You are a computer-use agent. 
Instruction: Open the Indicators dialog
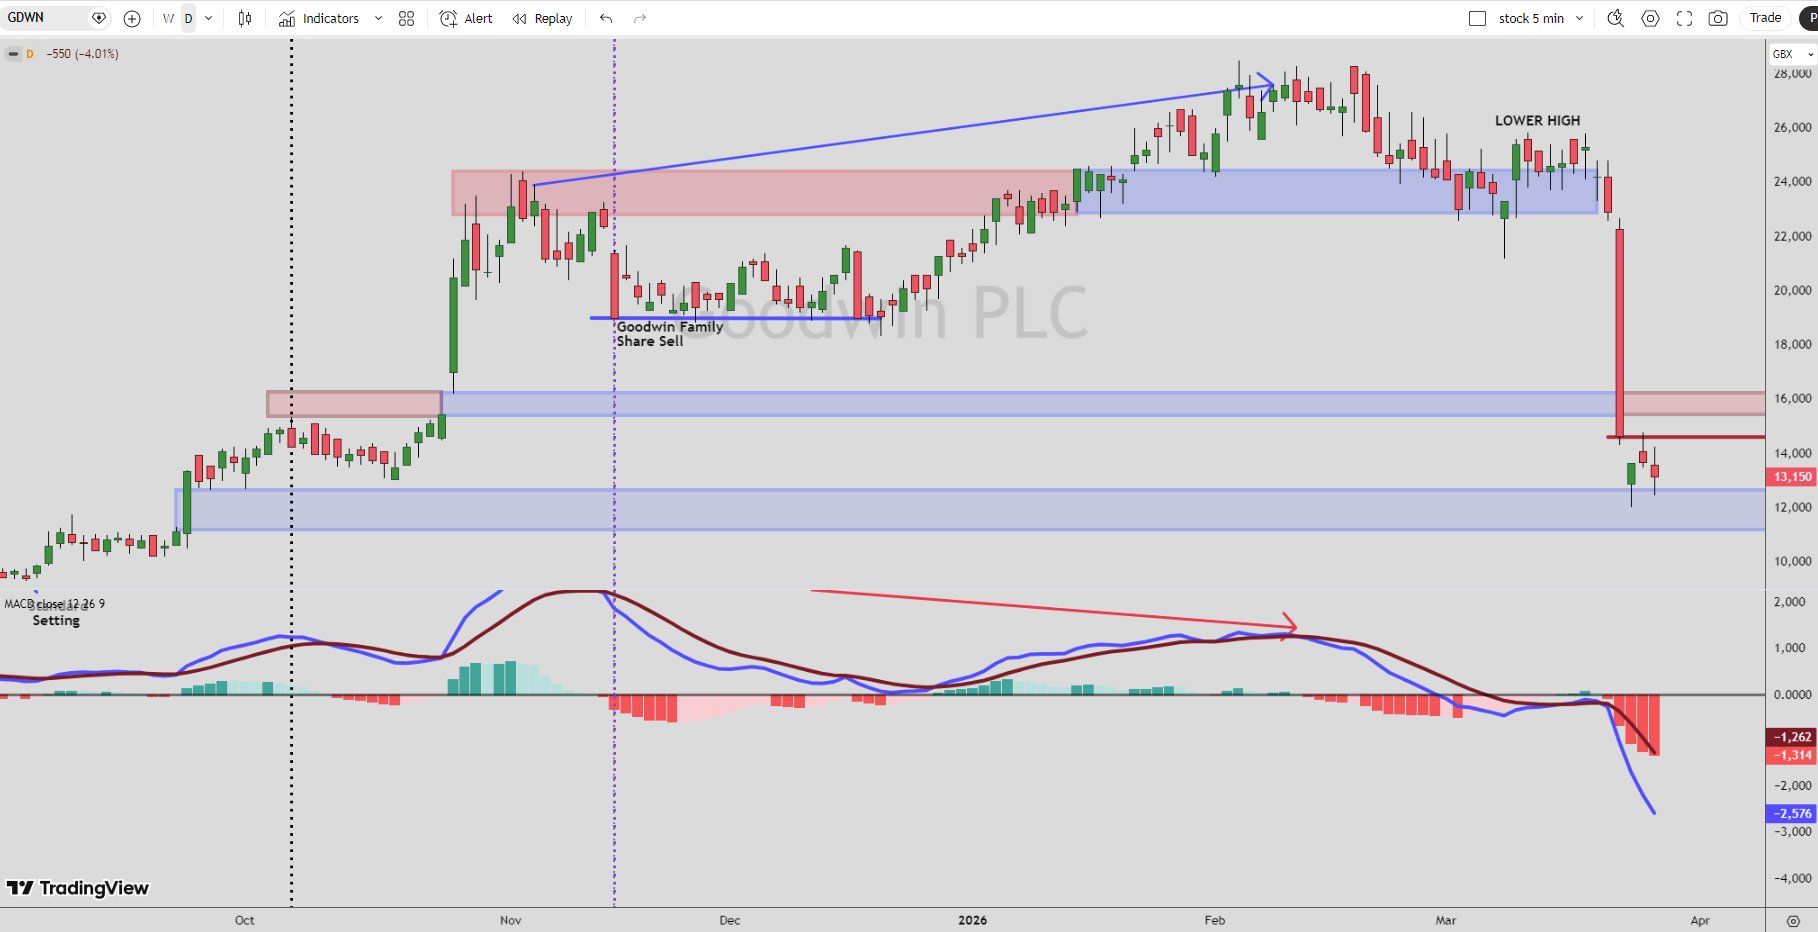click(319, 18)
